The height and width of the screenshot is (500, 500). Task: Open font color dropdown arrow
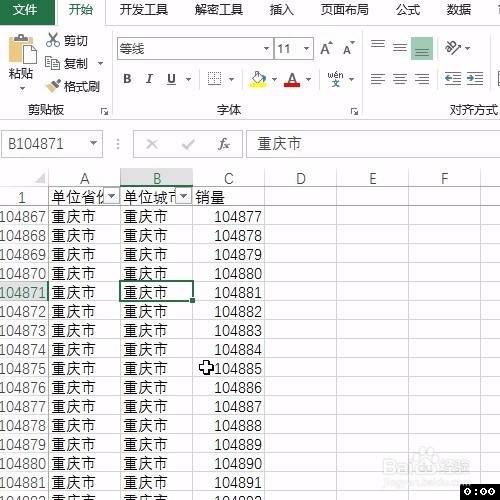308,79
